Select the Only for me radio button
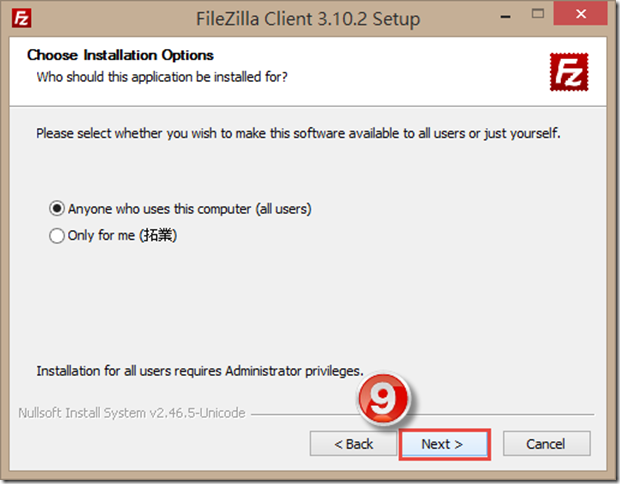 [57, 235]
